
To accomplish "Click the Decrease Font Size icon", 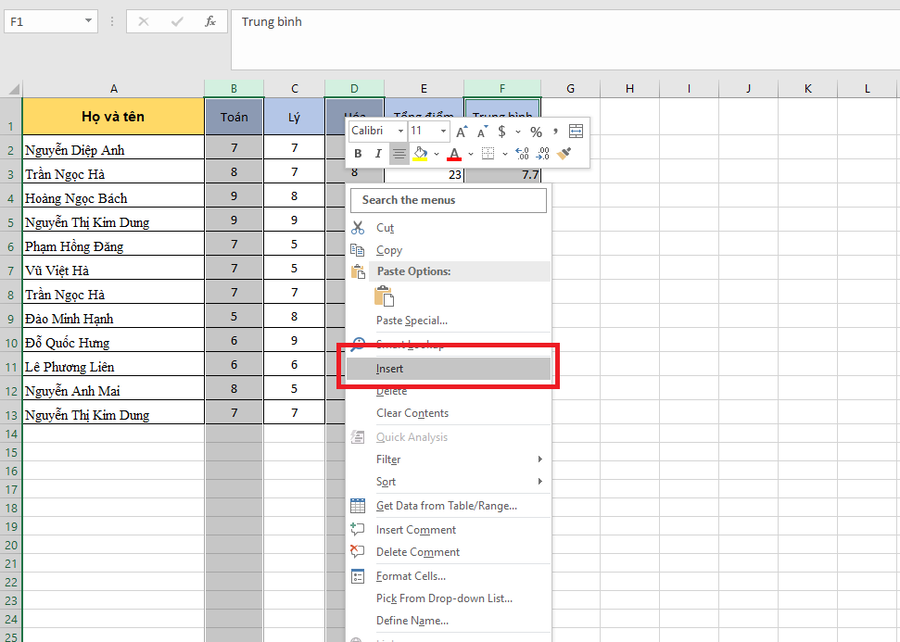I will click(x=482, y=132).
